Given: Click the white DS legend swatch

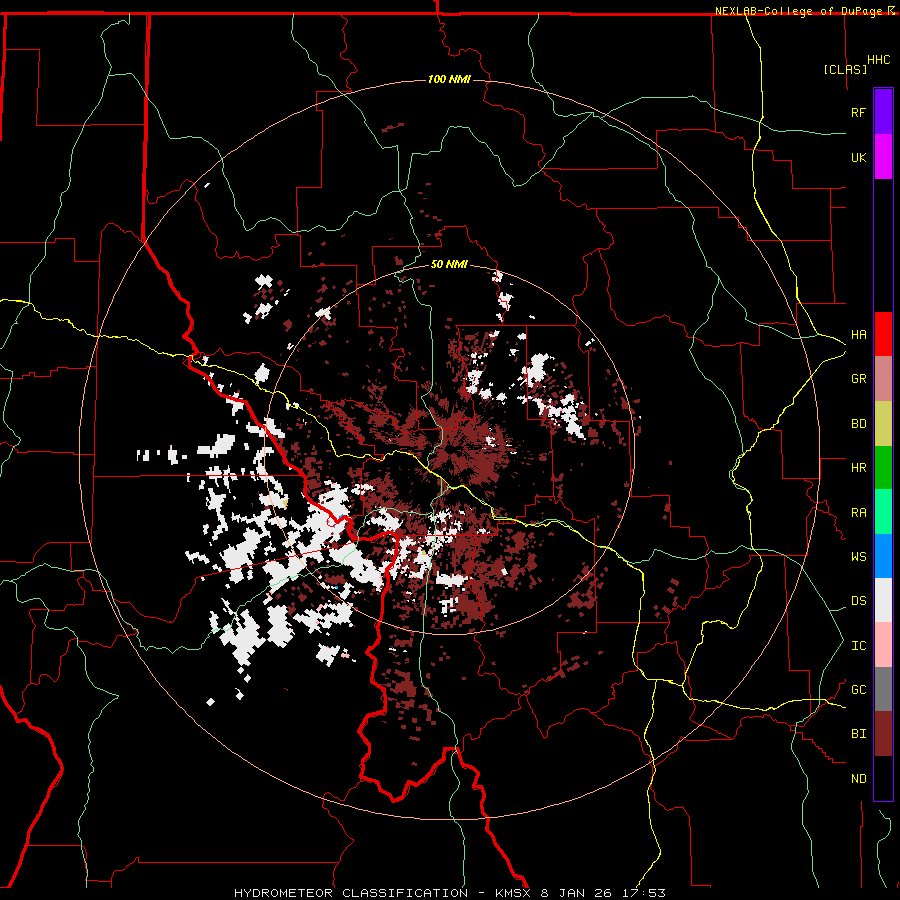Looking at the screenshot, I should click(x=883, y=600).
